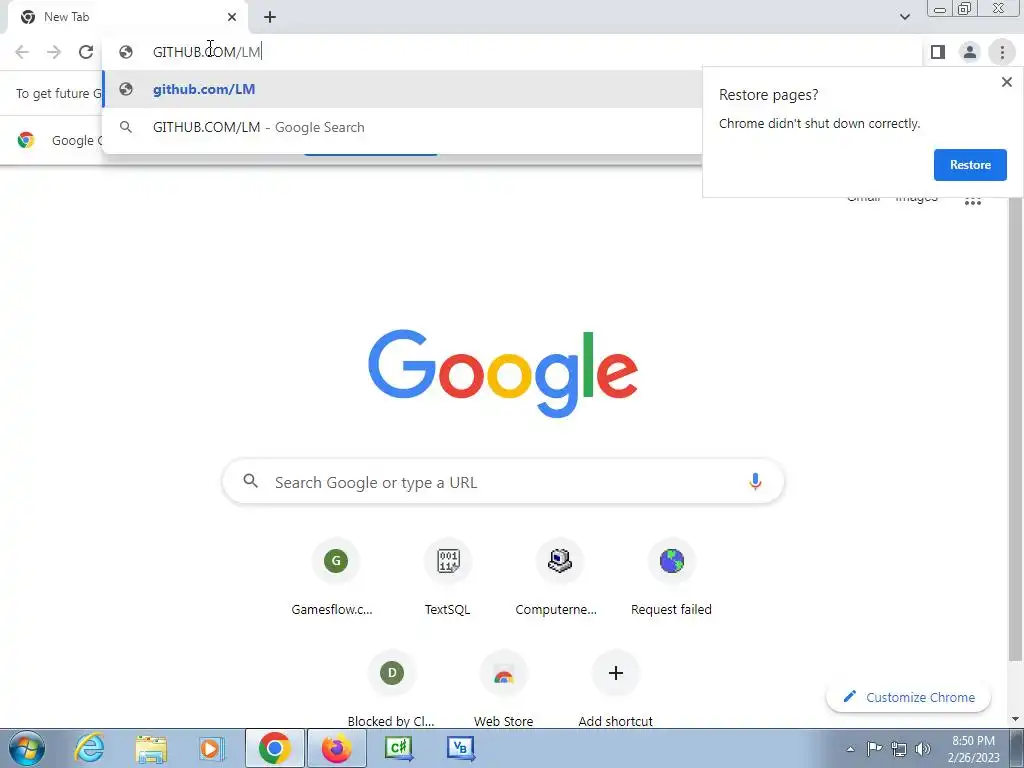The image size is (1024, 768).
Task: Choose GITHUB.COM/LM Google Search suggestion
Action: tap(402, 127)
